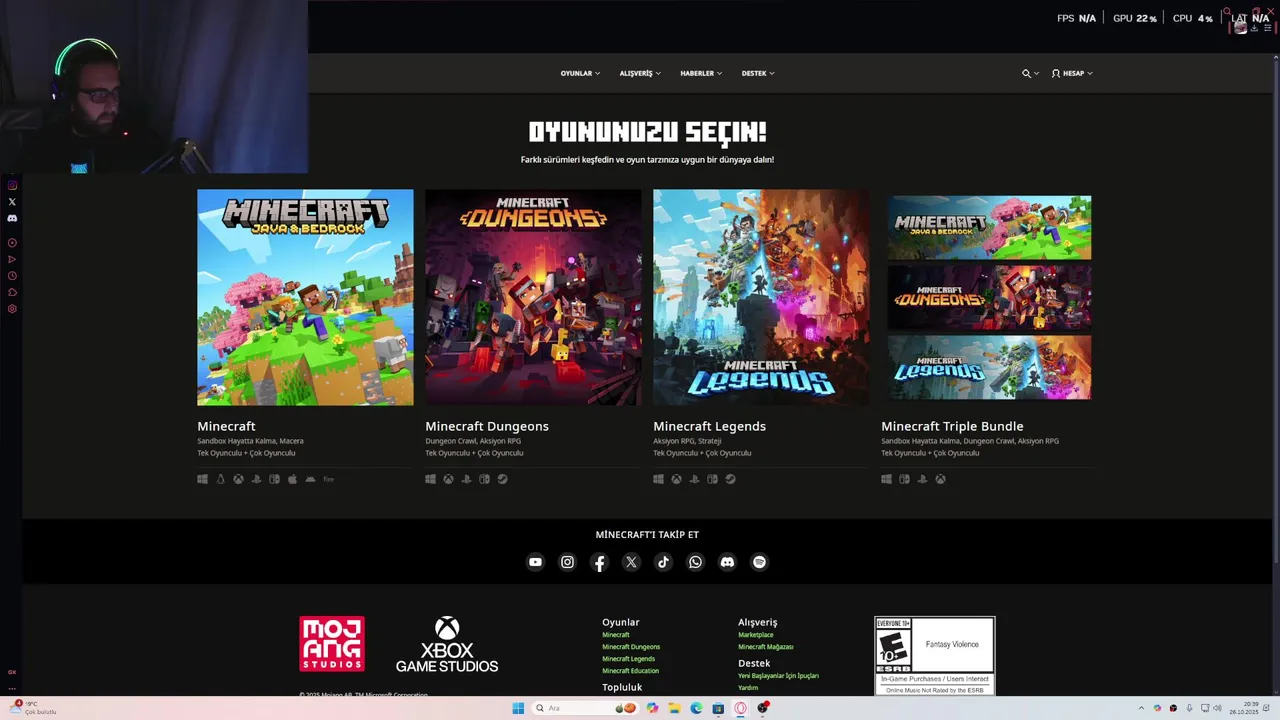The width and height of the screenshot is (1280, 720).
Task: Open history clock icon in Opera sidebar
Action: pos(12,276)
